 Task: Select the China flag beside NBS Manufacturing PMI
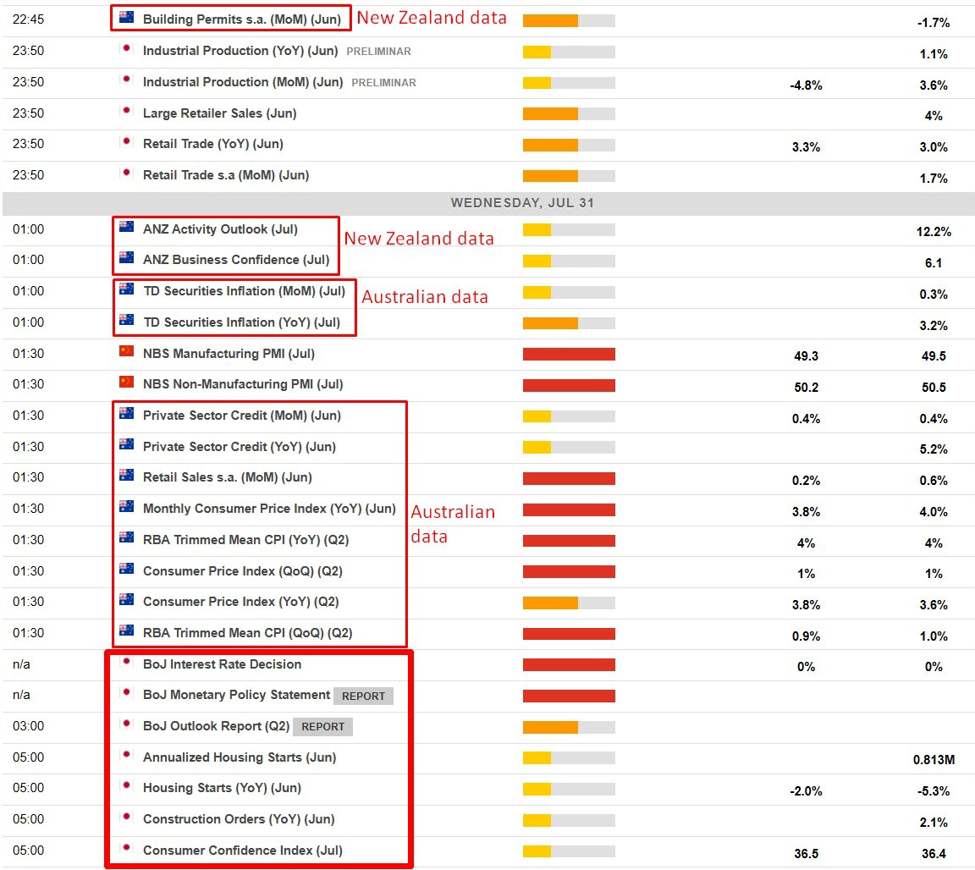coord(126,352)
